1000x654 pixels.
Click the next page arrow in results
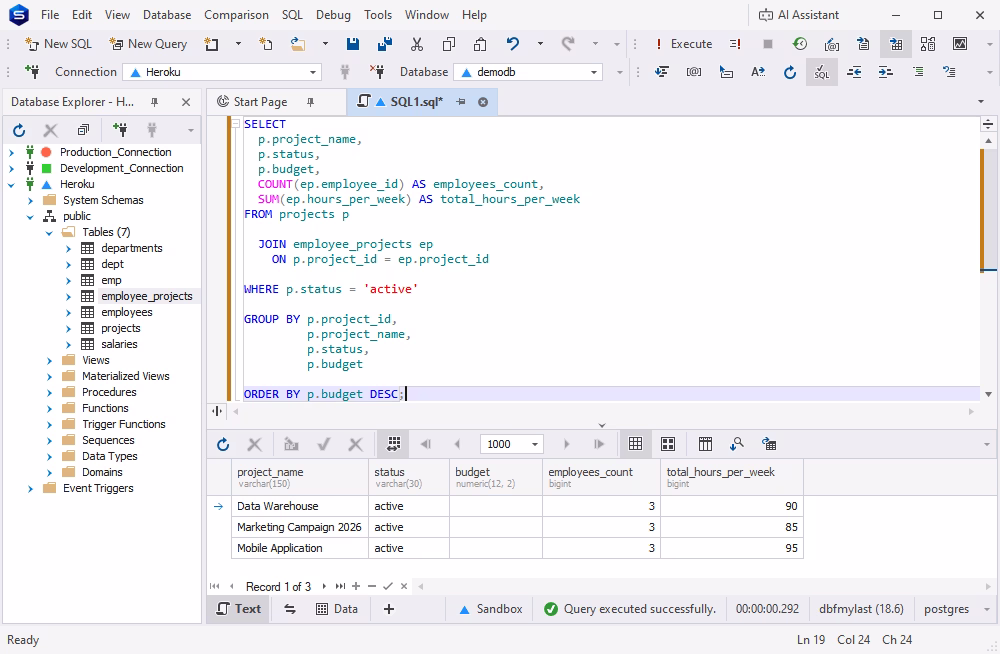pos(566,444)
